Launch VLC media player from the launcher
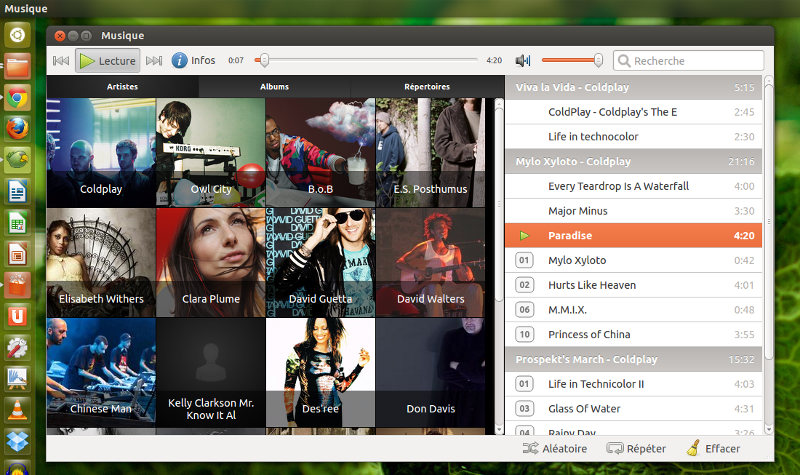800x475 pixels. click(17, 410)
